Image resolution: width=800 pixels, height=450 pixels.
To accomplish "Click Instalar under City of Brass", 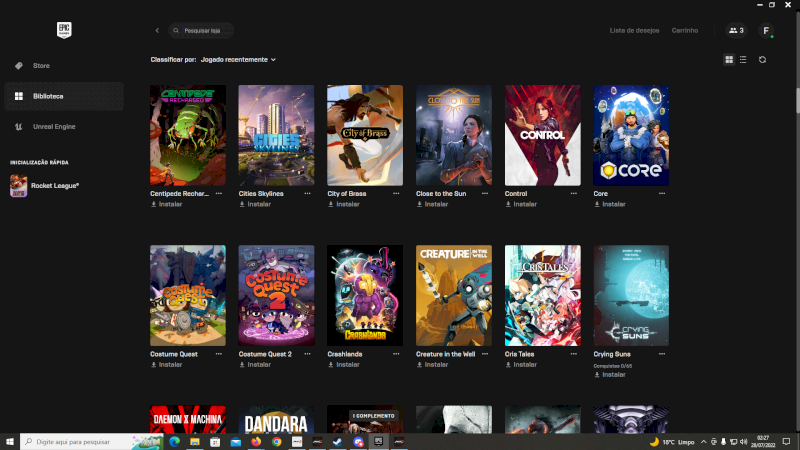I will click(x=347, y=204).
